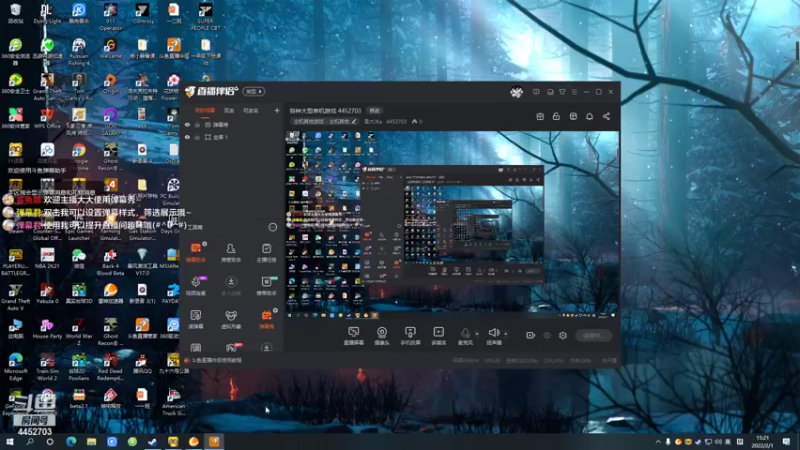Collapse the toolbox using the round minus button
This screenshot has height=450, width=800.
pyautogui.click(x=273, y=227)
